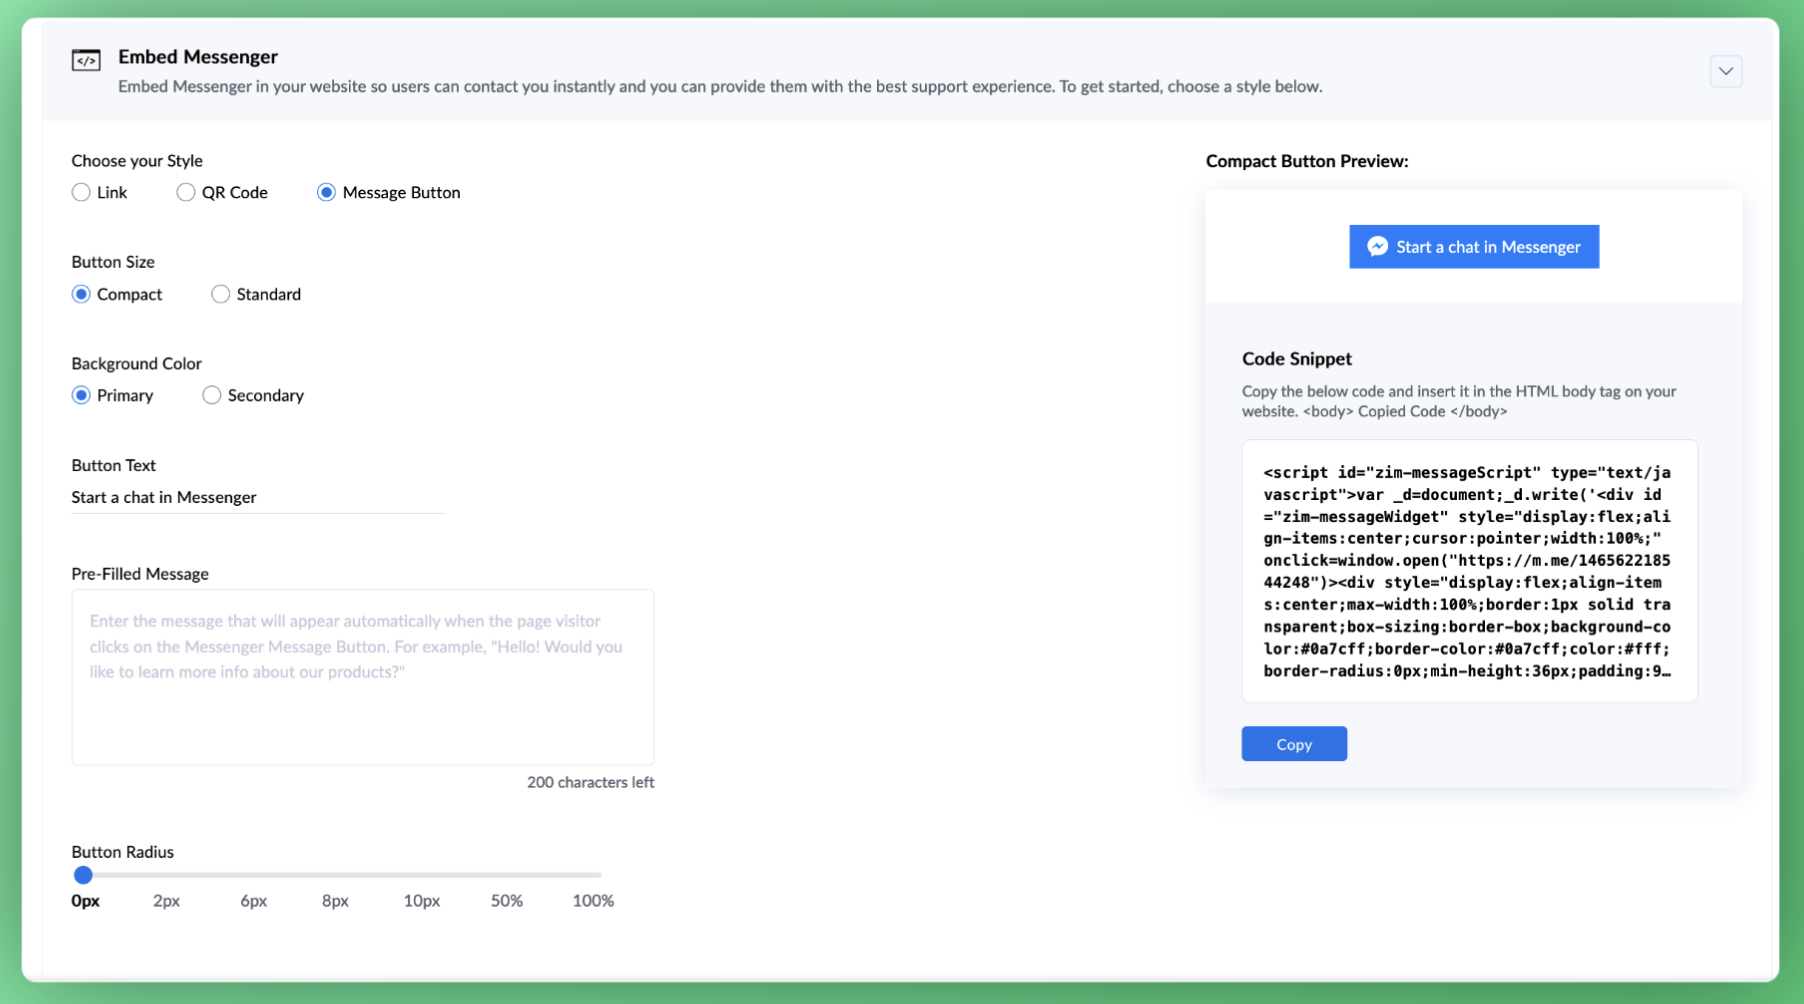
Task: Click the 'Code Snippet' heading
Action: (x=1296, y=358)
